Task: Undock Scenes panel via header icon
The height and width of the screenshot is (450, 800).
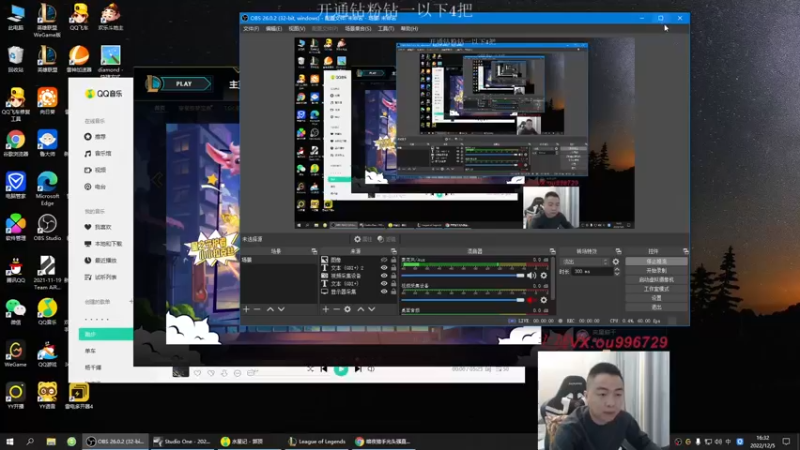Action: pyautogui.click(x=314, y=251)
